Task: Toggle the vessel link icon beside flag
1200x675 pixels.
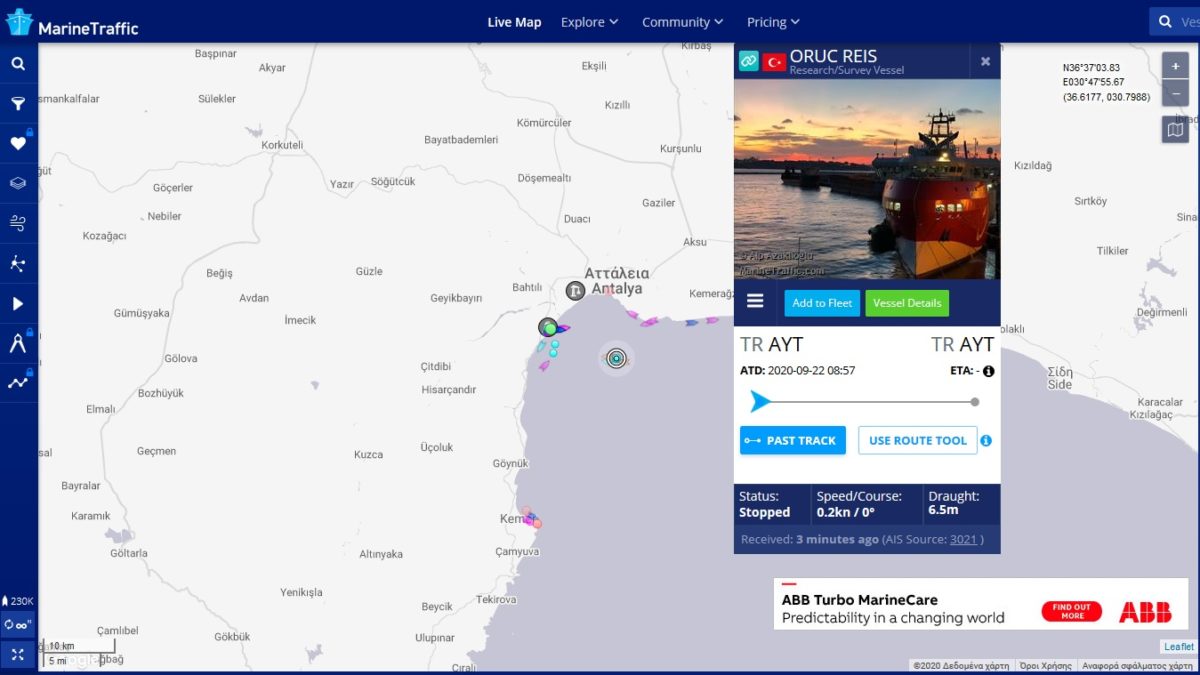Action: coord(748,62)
